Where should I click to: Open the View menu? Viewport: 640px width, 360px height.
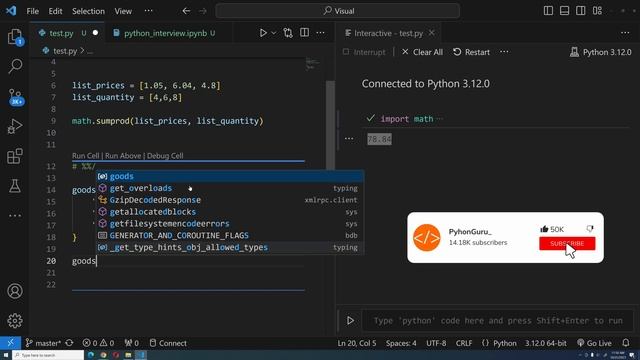(123, 11)
